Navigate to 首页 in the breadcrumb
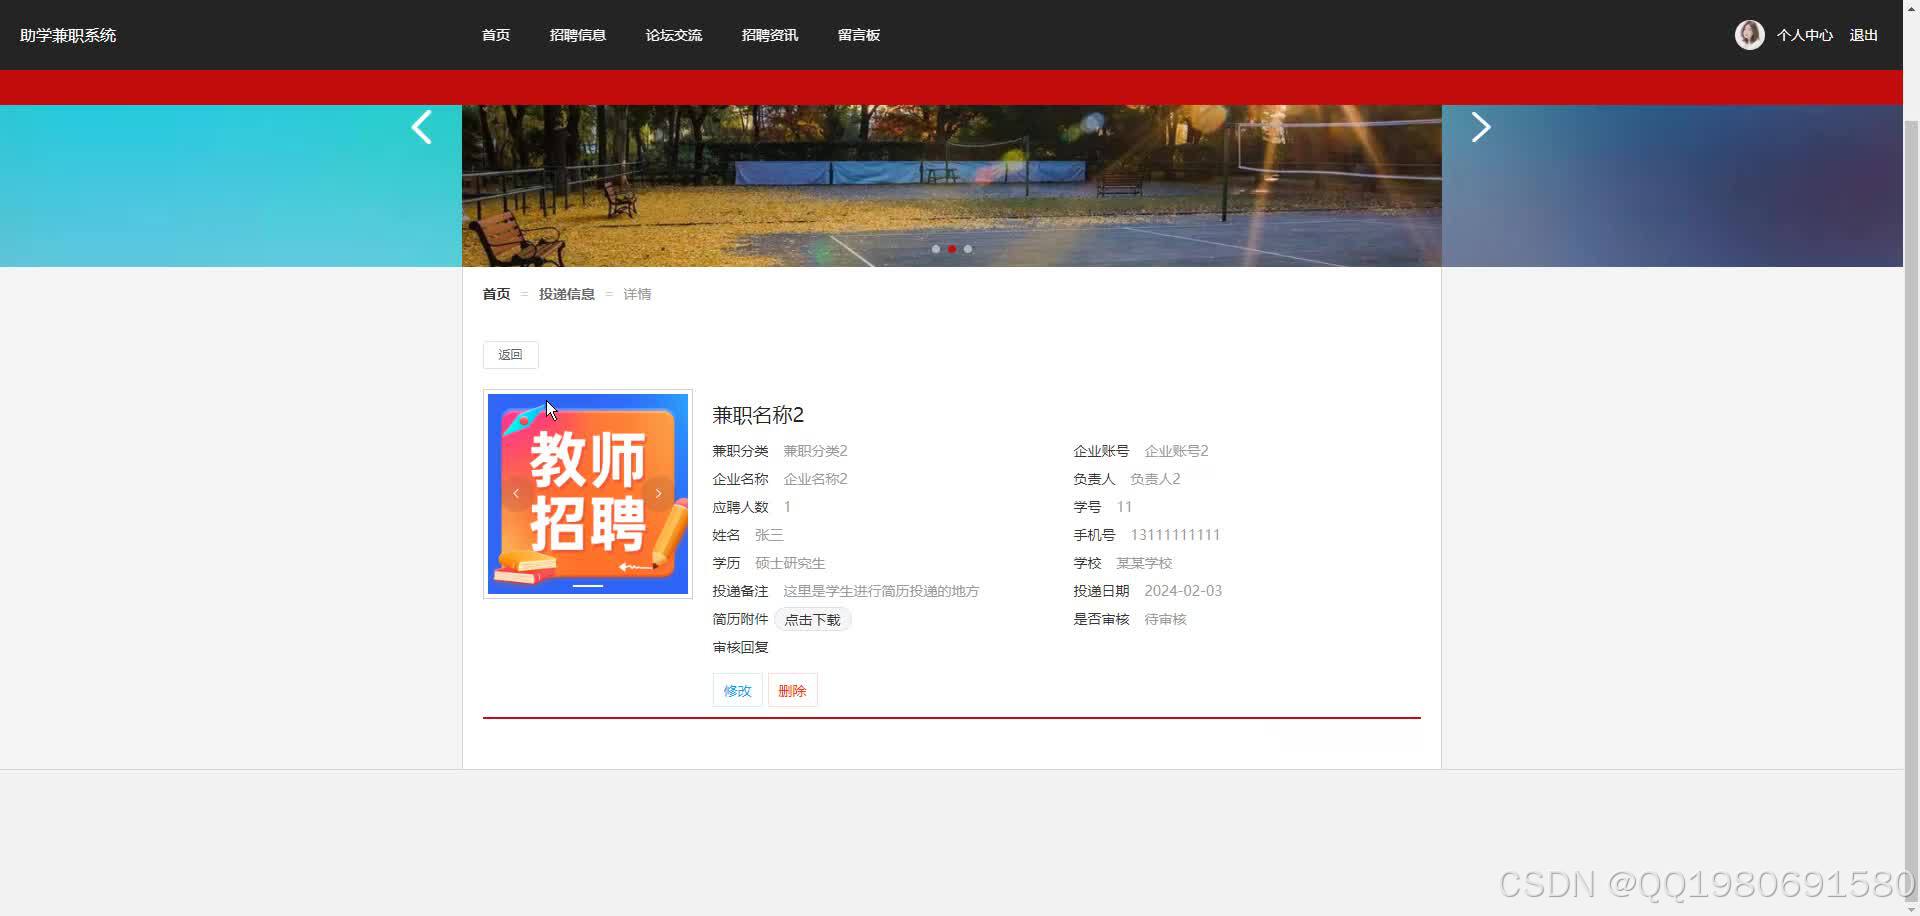The height and width of the screenshot is (916, 1920). pos(495,293)
